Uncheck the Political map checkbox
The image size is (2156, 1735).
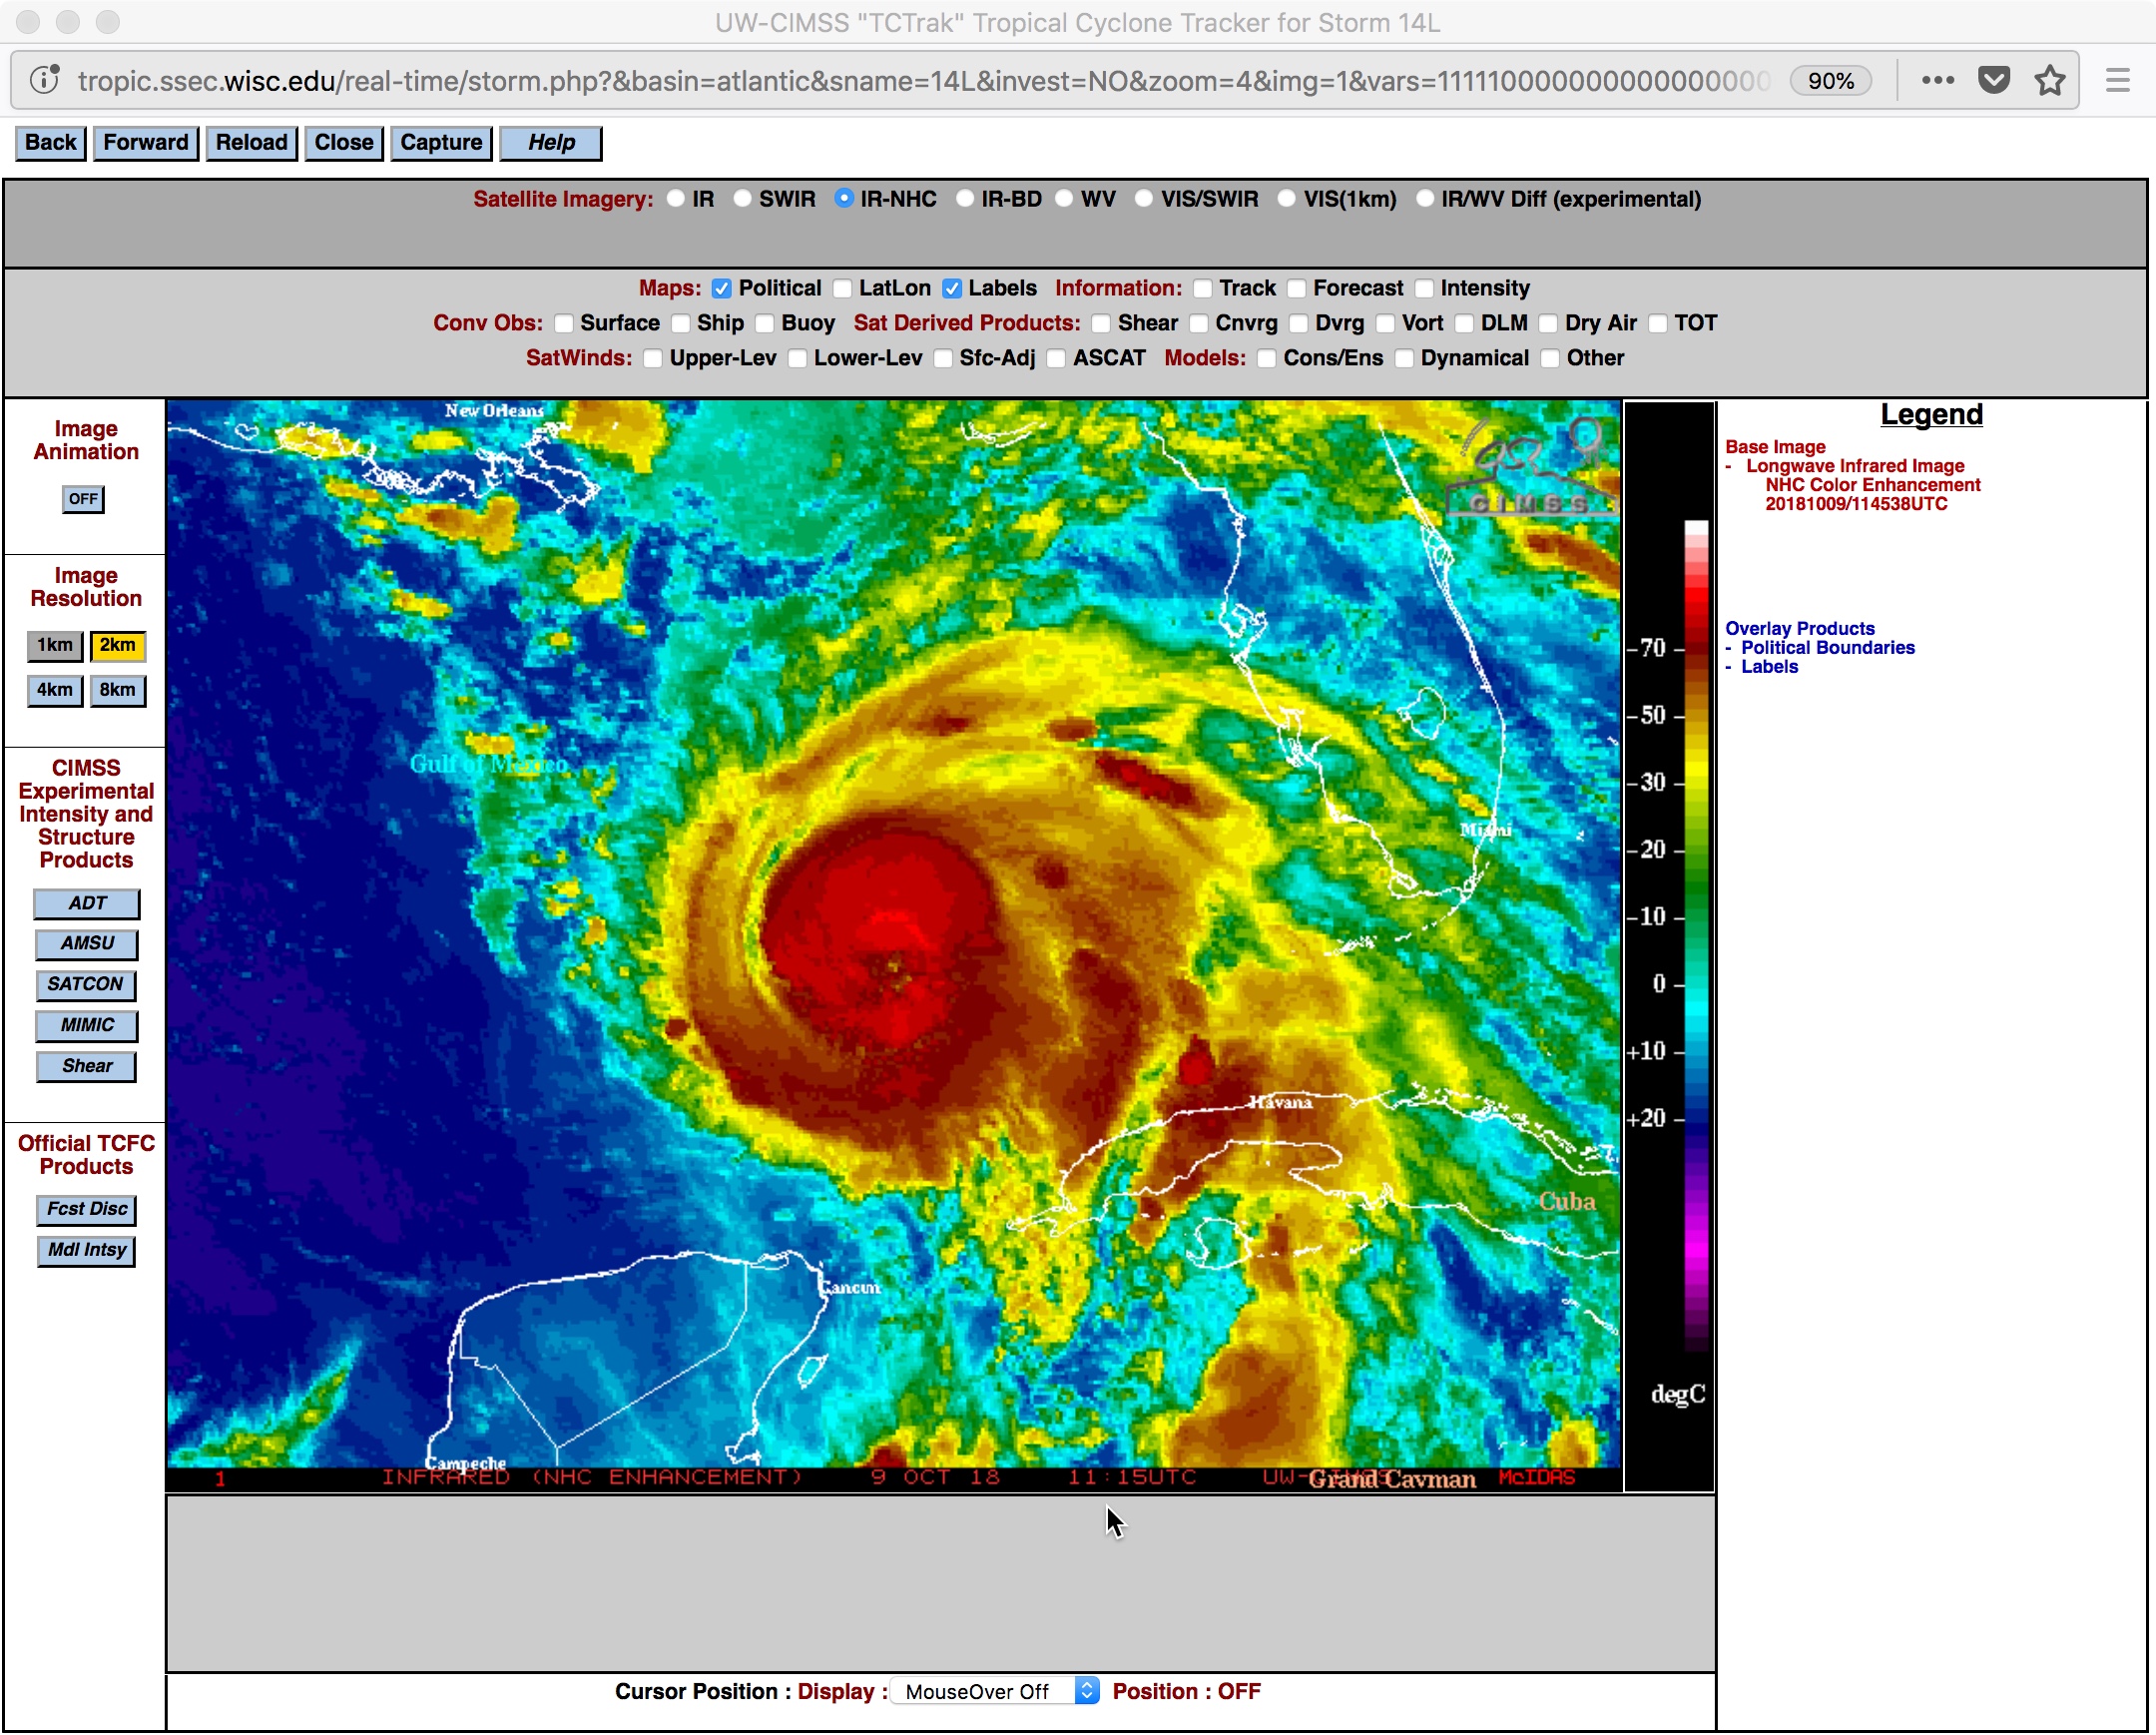(x=721, y=289)
